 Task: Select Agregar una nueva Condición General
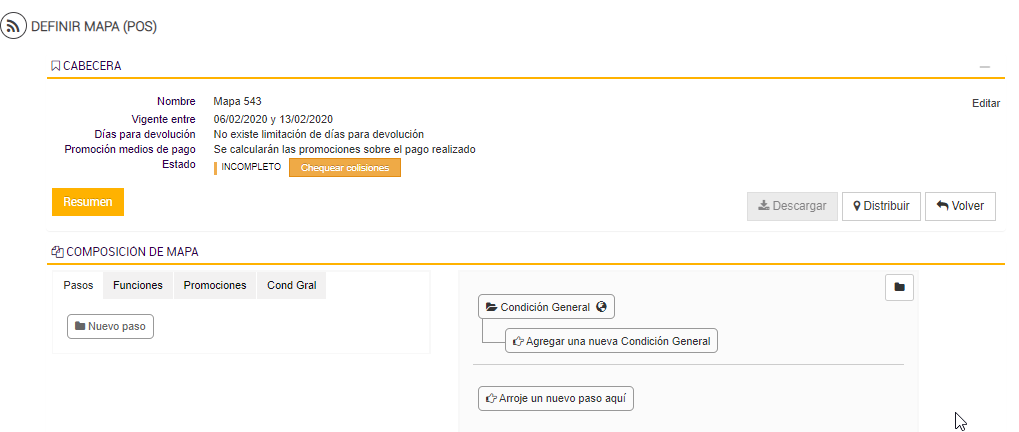[x=611, y=341]
